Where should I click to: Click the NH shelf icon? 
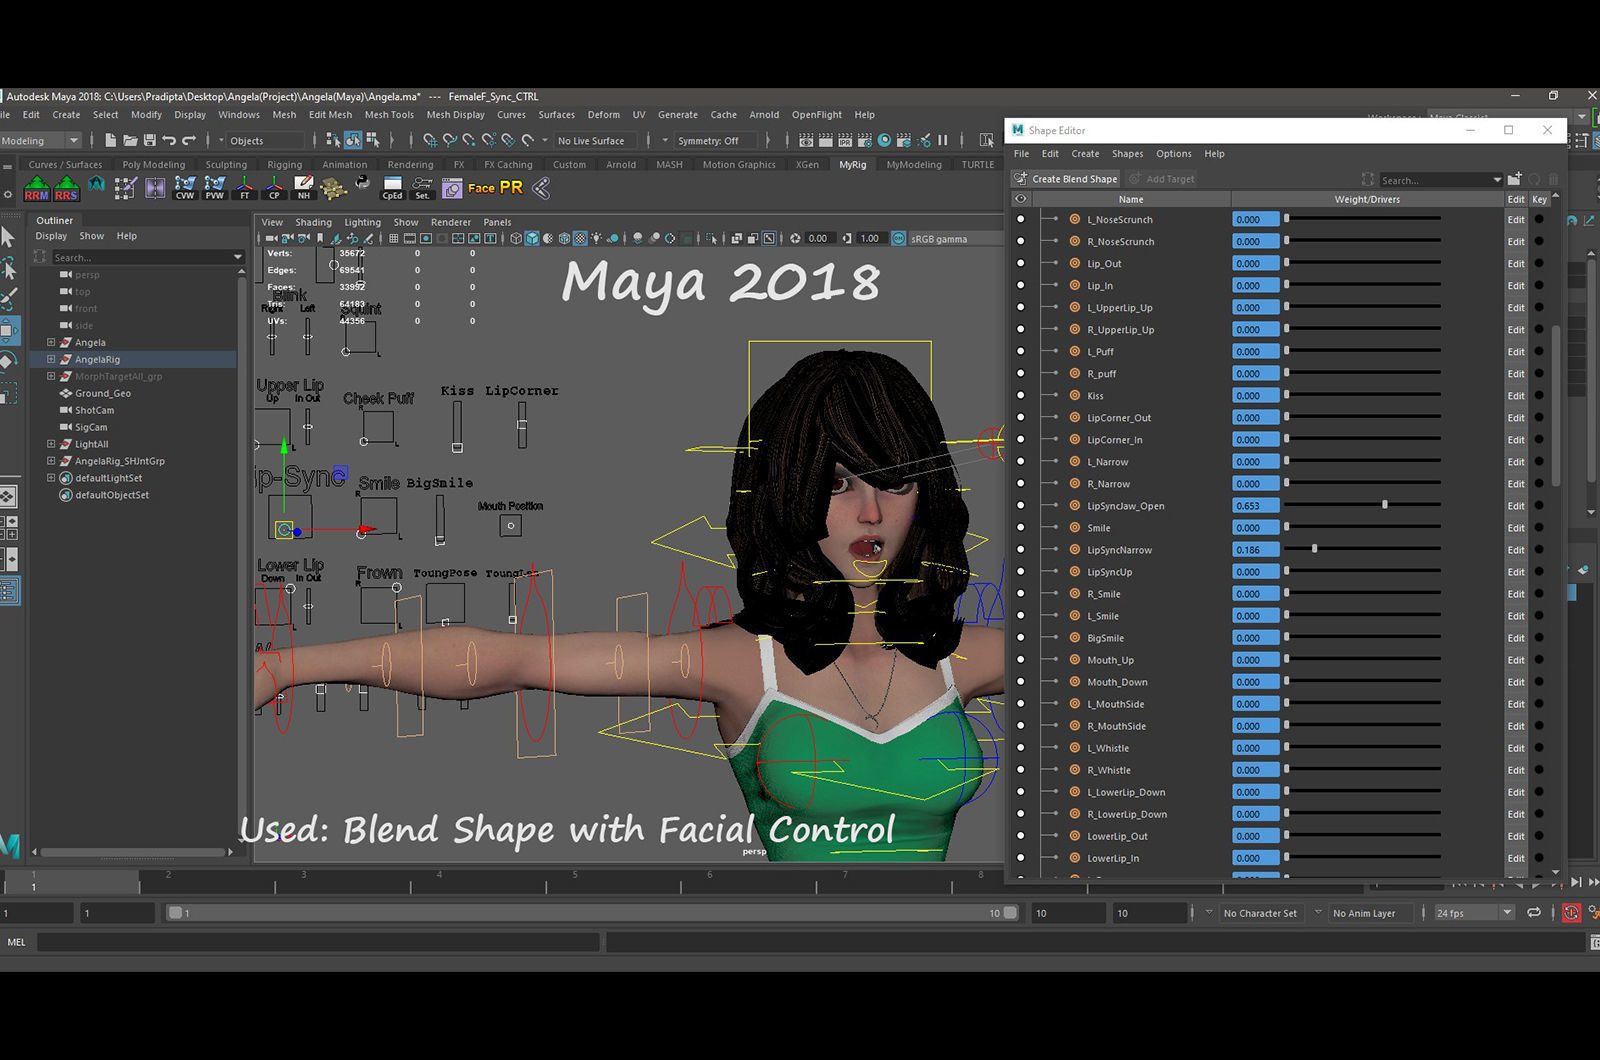[304, 188]
